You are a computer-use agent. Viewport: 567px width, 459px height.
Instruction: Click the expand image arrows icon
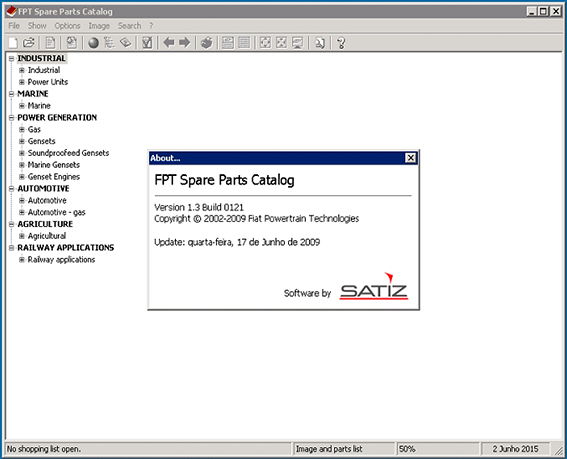(281, 43)
